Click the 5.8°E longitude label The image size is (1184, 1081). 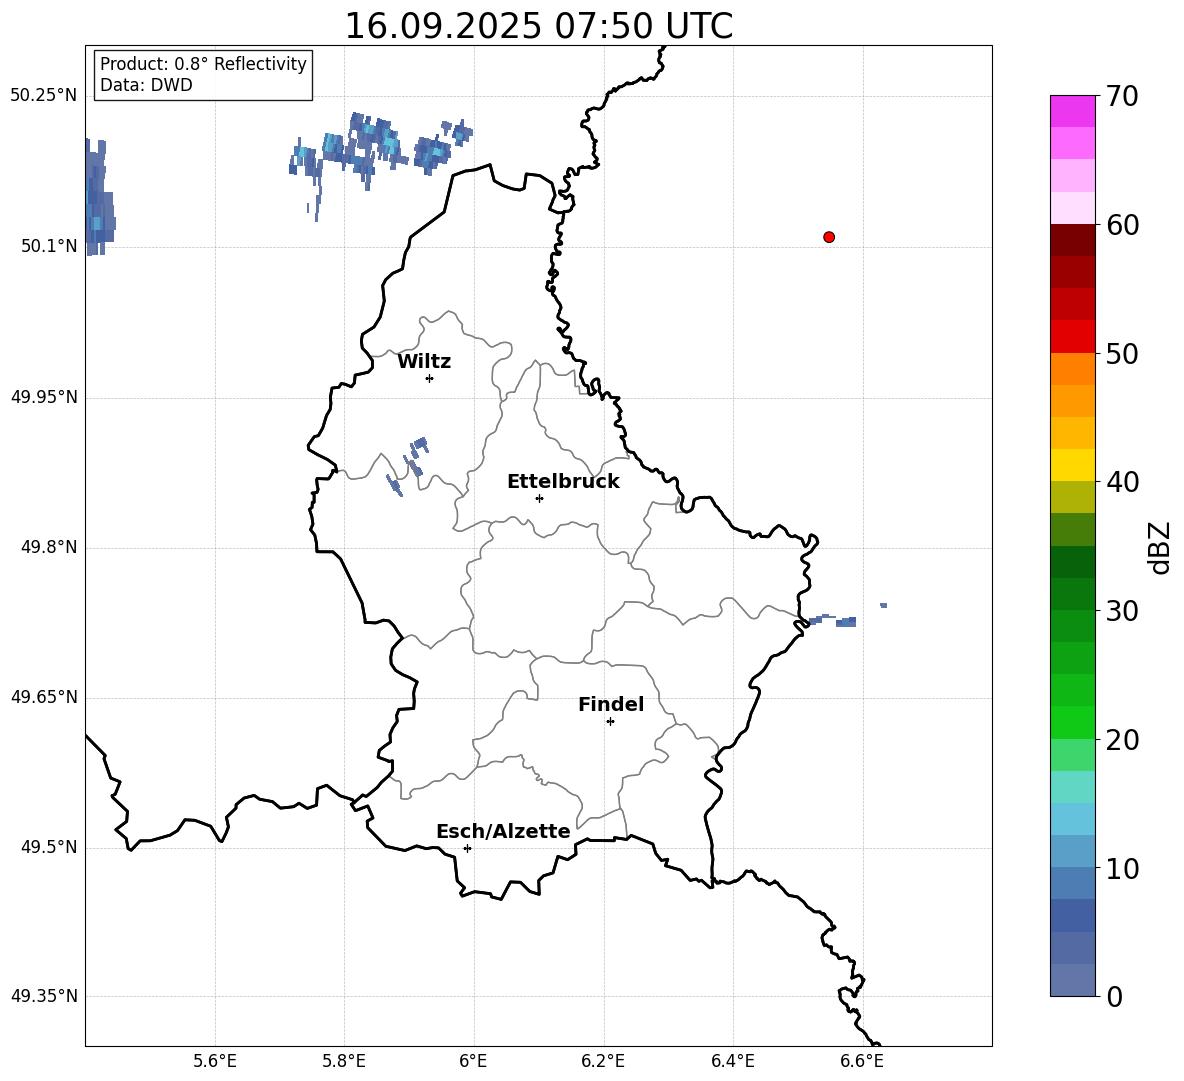coord(344,1061)
